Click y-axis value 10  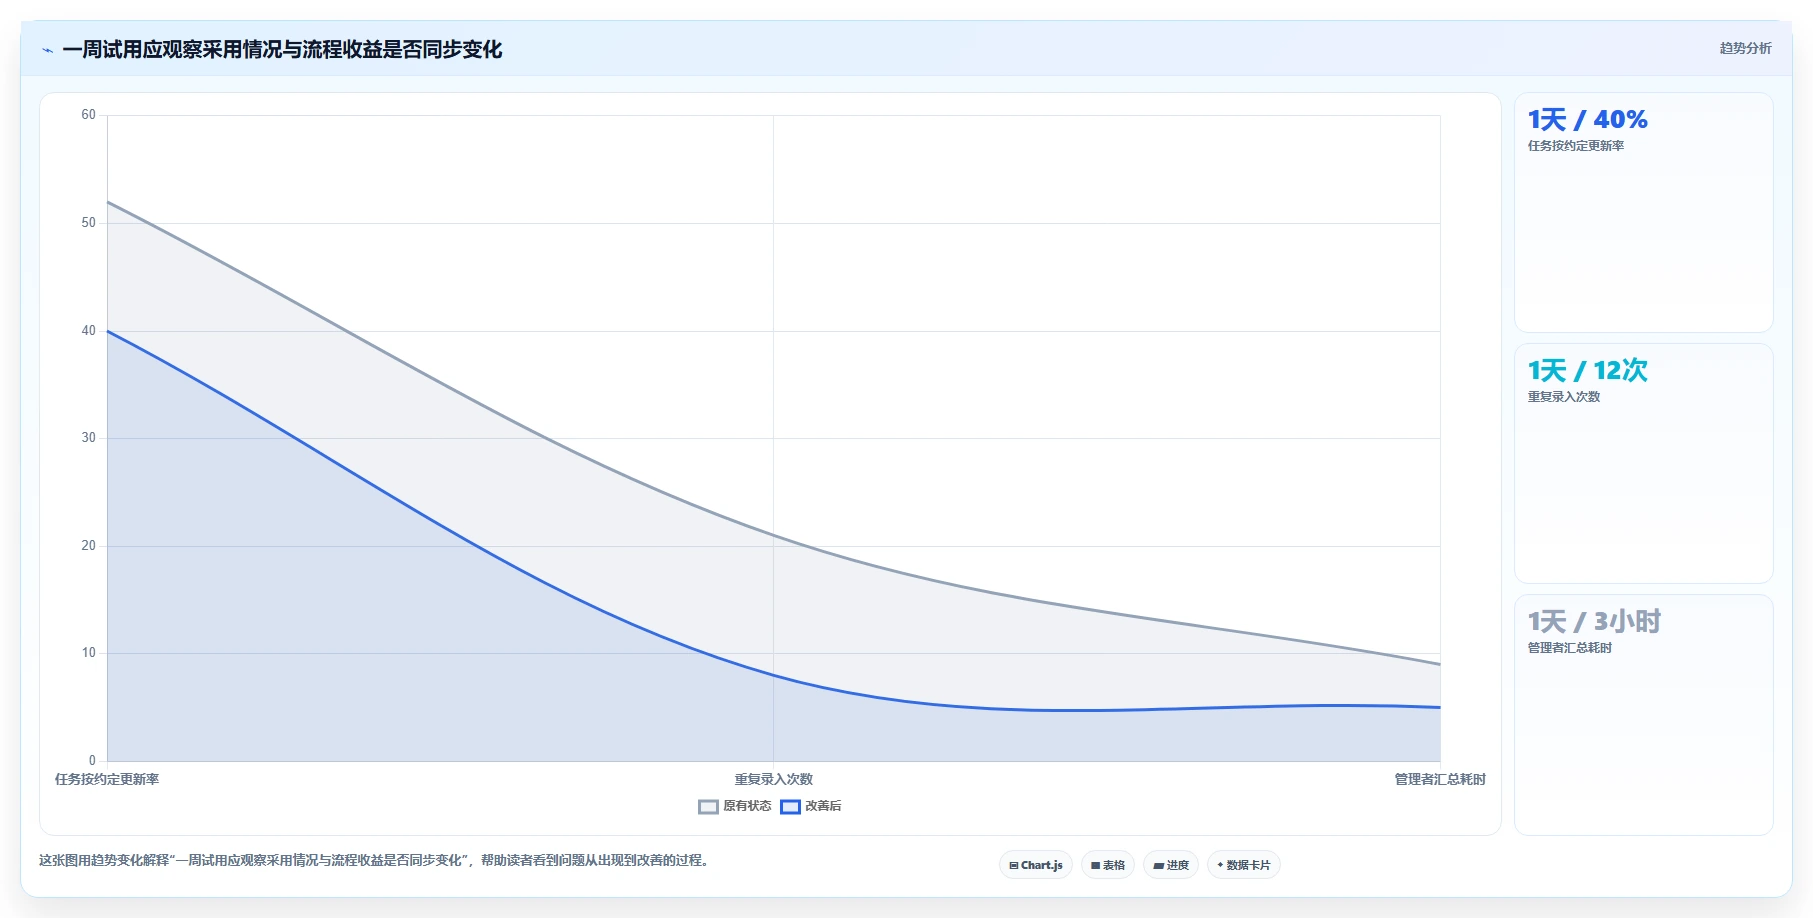(x=89, y=653)
